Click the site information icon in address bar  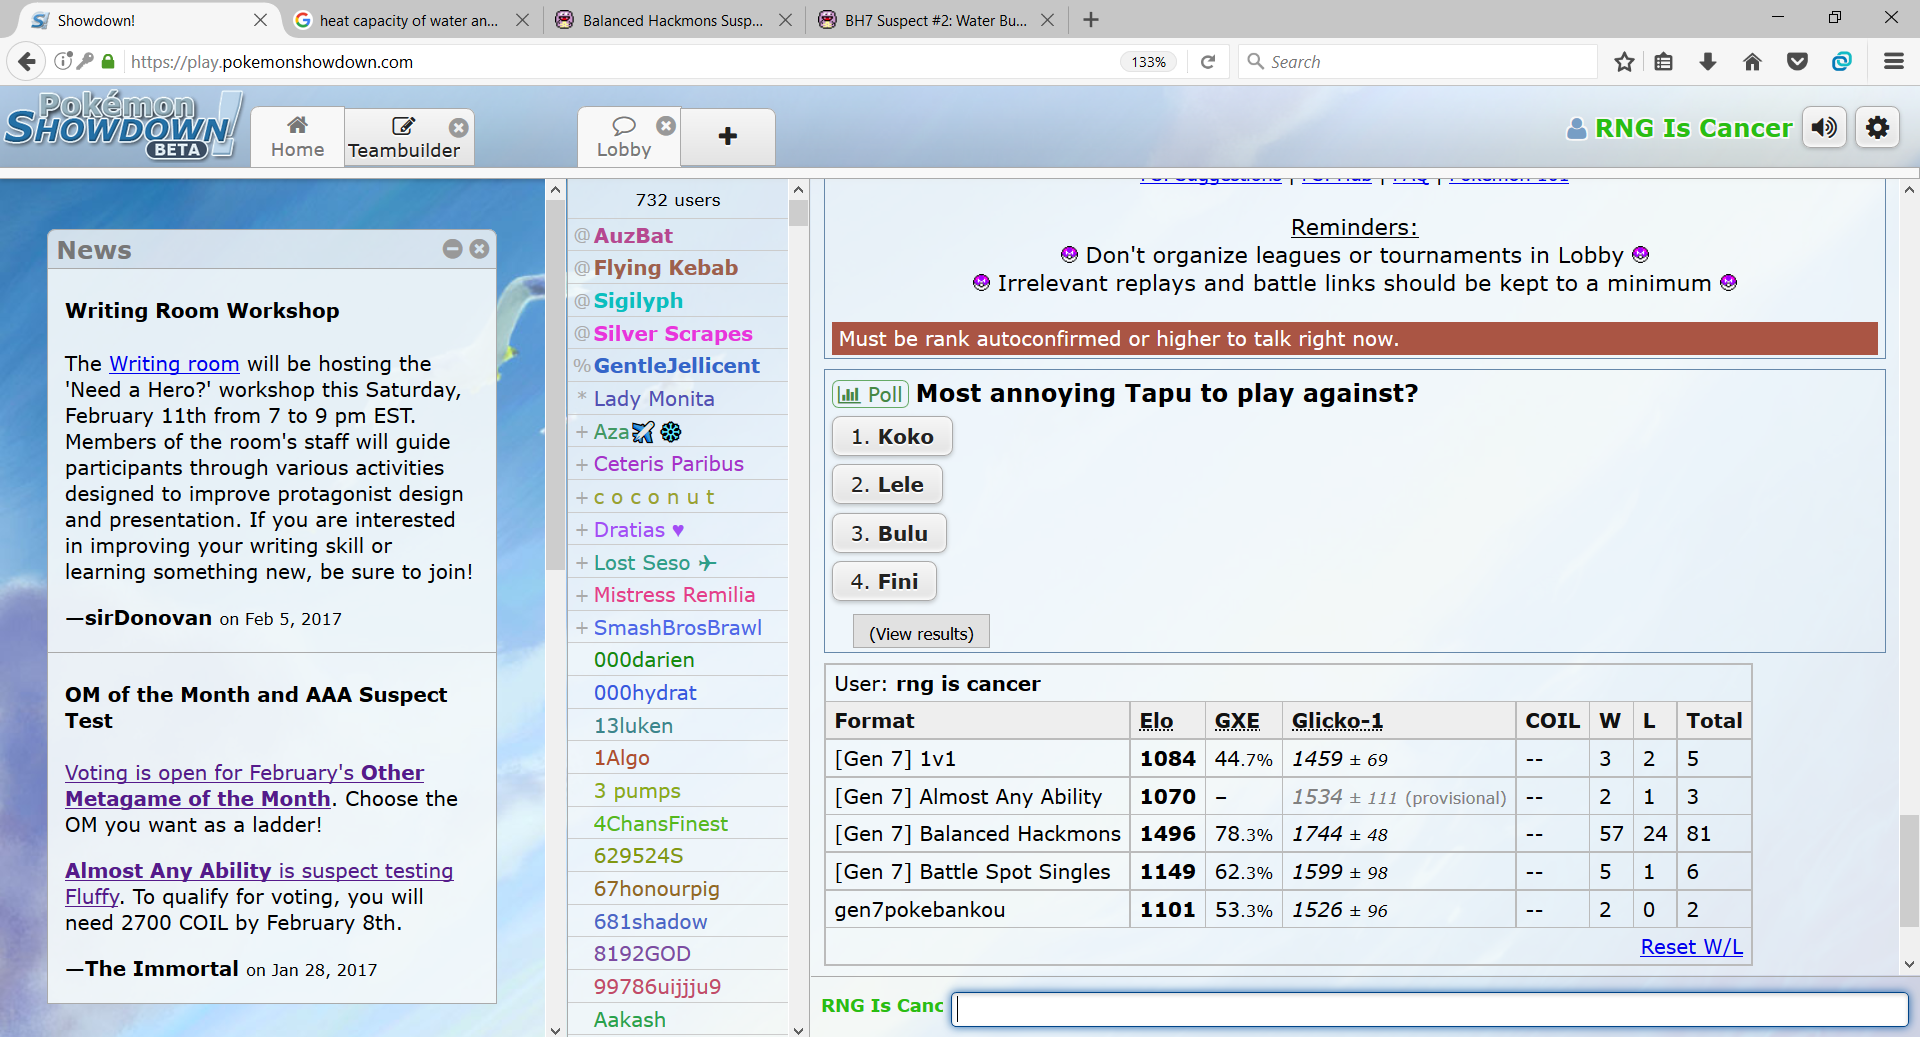tap(63, 61)
